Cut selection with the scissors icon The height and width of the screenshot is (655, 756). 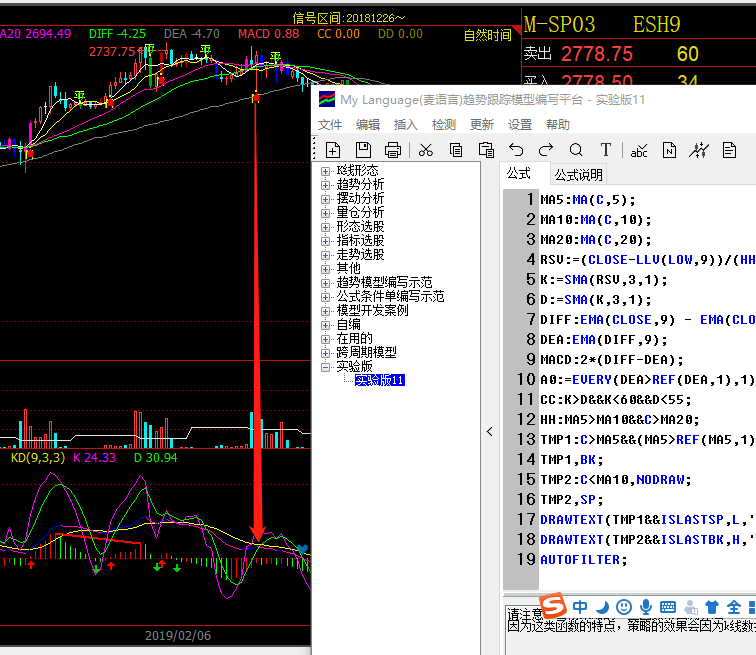[x=425, y=150]
